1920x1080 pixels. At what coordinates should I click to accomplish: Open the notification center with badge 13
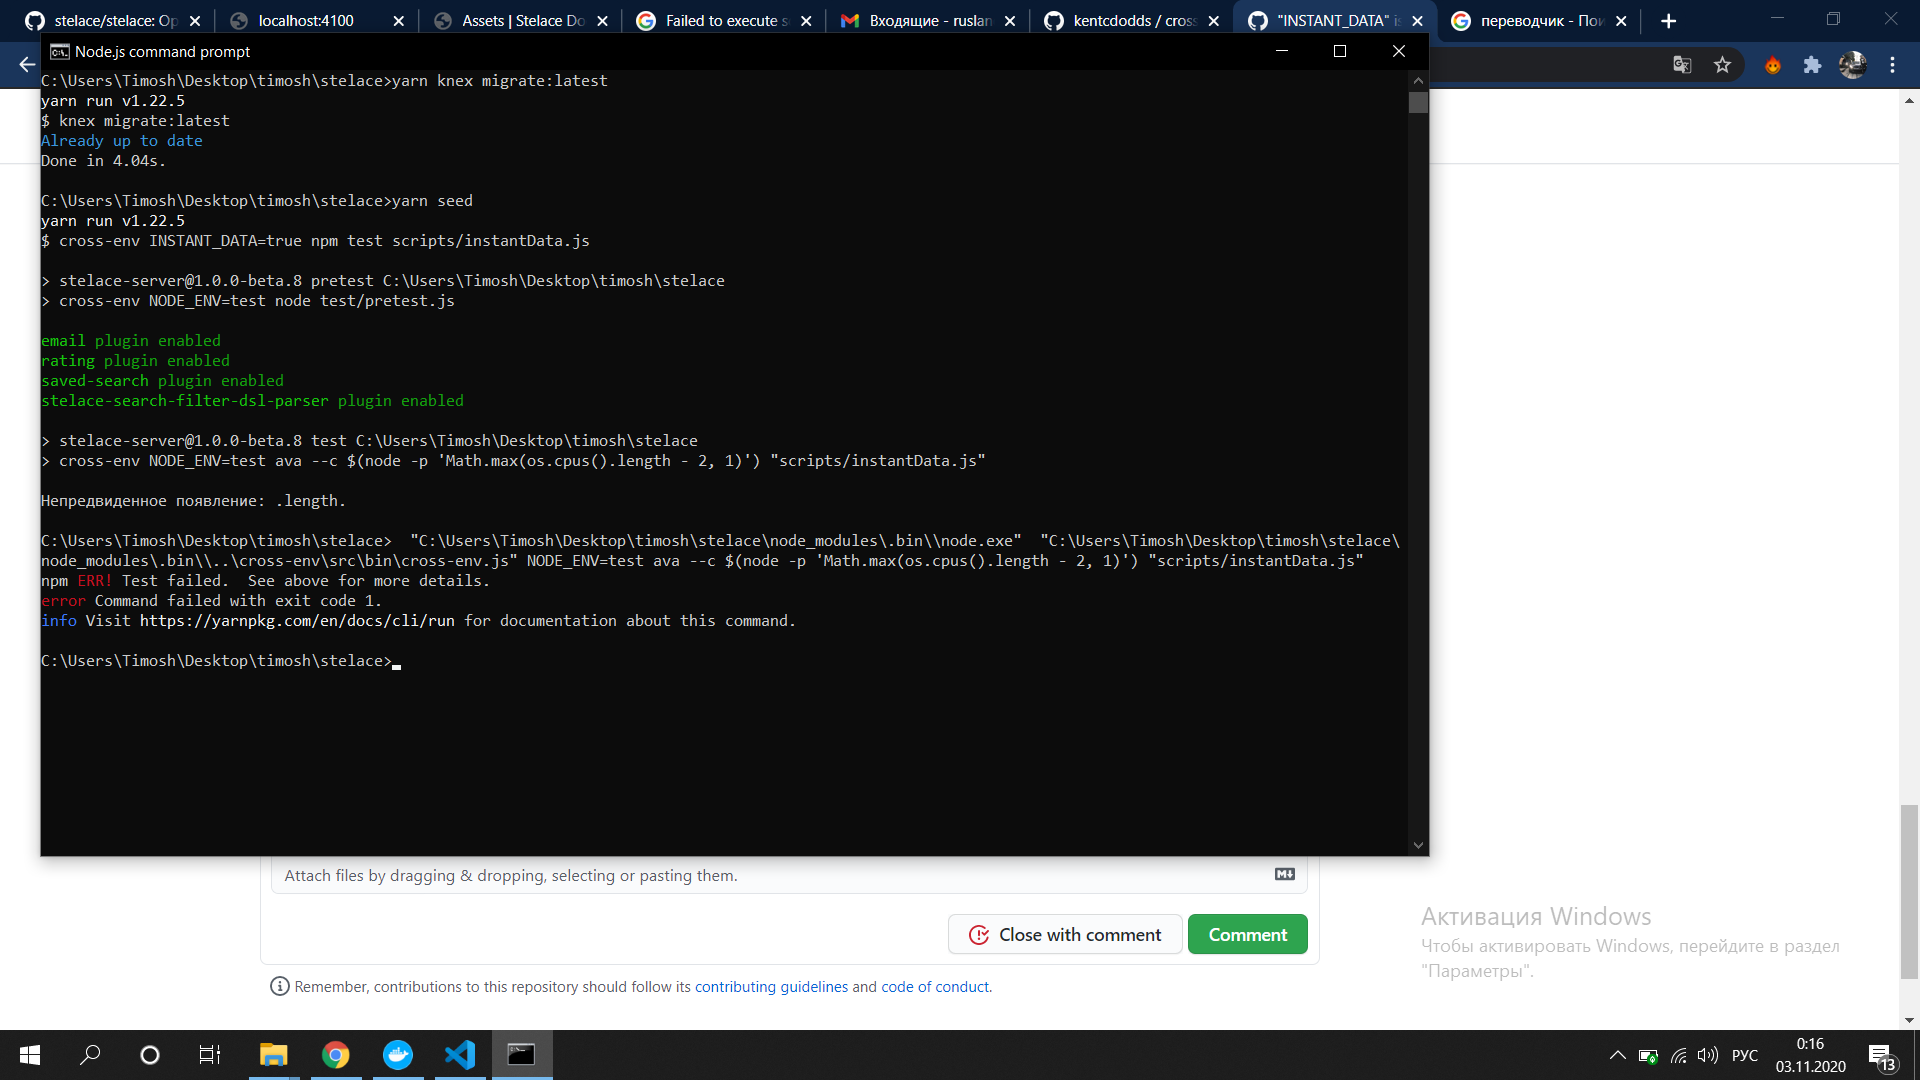click(1878, 1054)
